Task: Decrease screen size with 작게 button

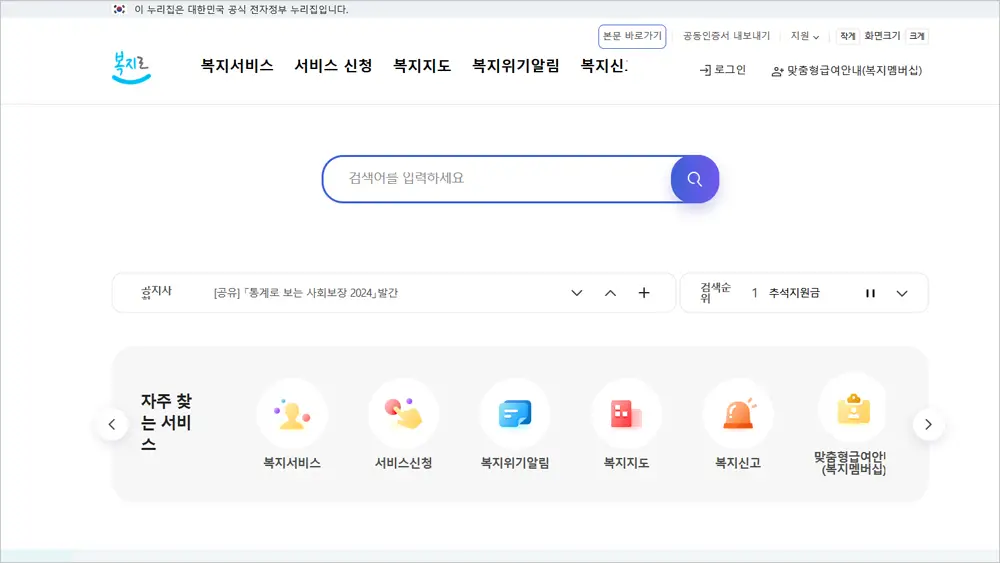Action: [x=847, y=36]
